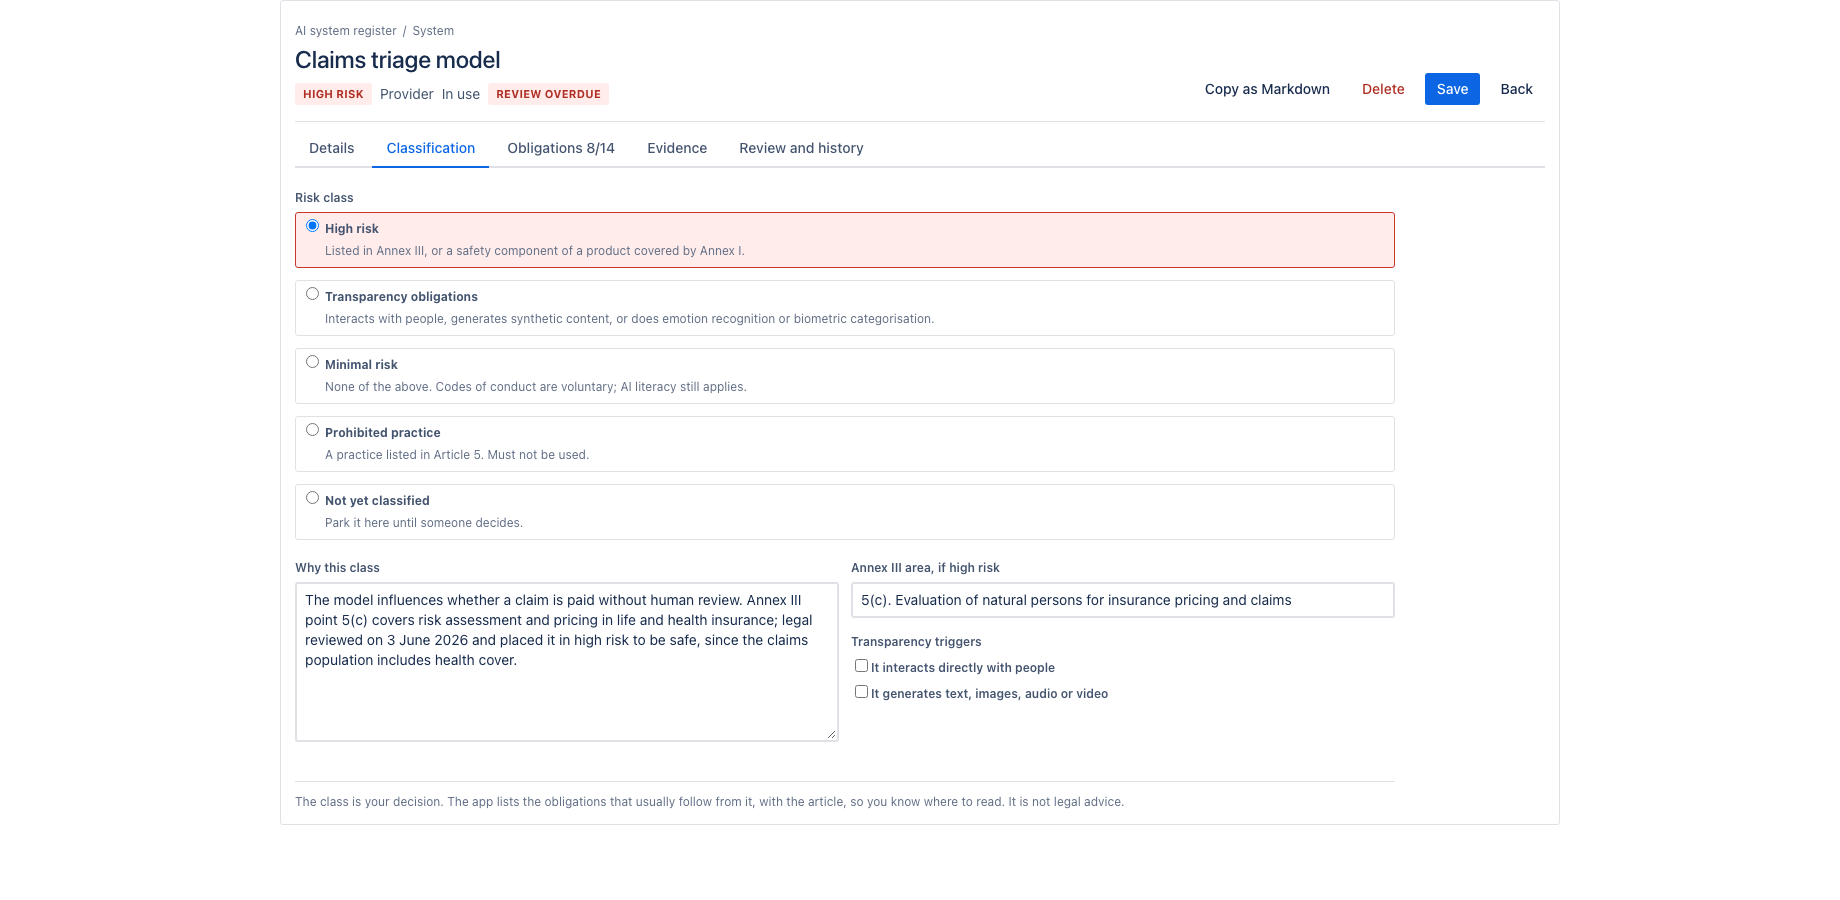Viewport: 1840px width, 900px height.
Task: Click the 'Risk class' label
Action: click(x=324, y=198)
